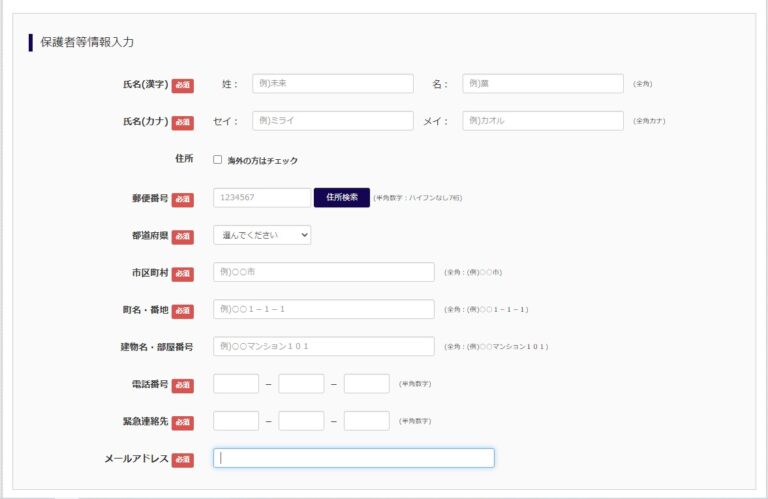The image size is (768, 499).
Task: Click the 町名・番地 street address field
Action: click(x=324, y=309)
